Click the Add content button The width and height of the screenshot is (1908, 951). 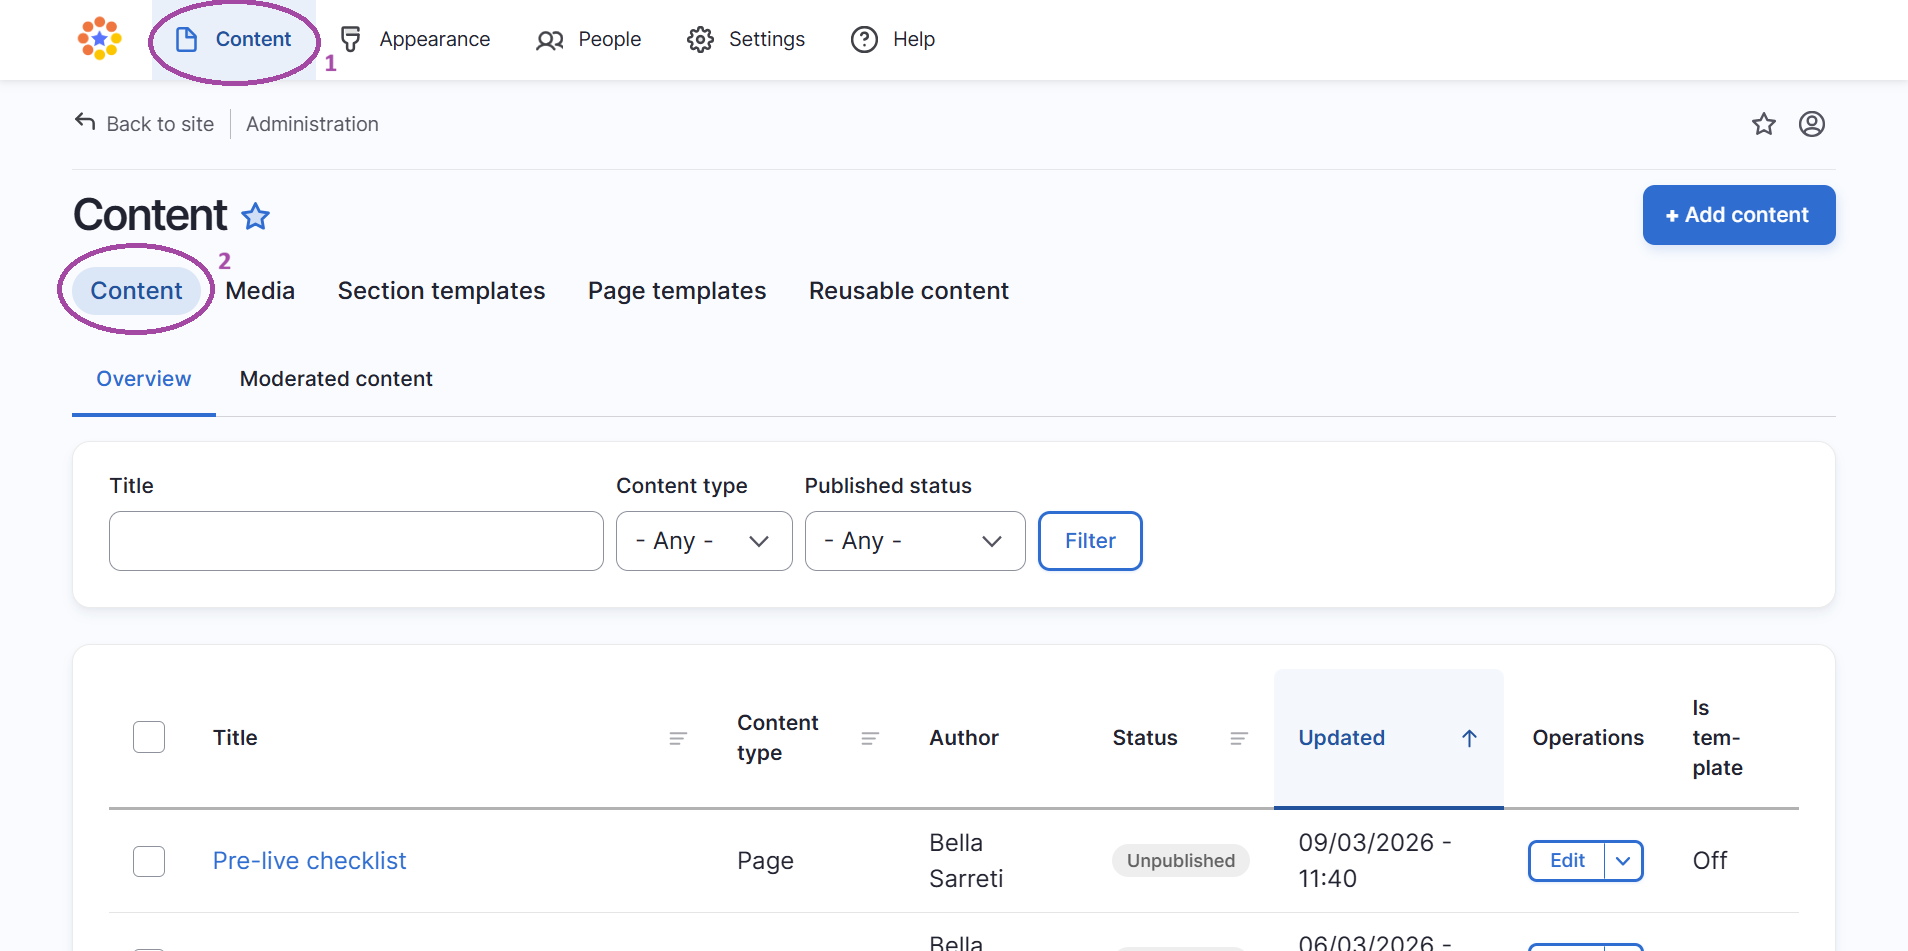[x=1738, y=215]
